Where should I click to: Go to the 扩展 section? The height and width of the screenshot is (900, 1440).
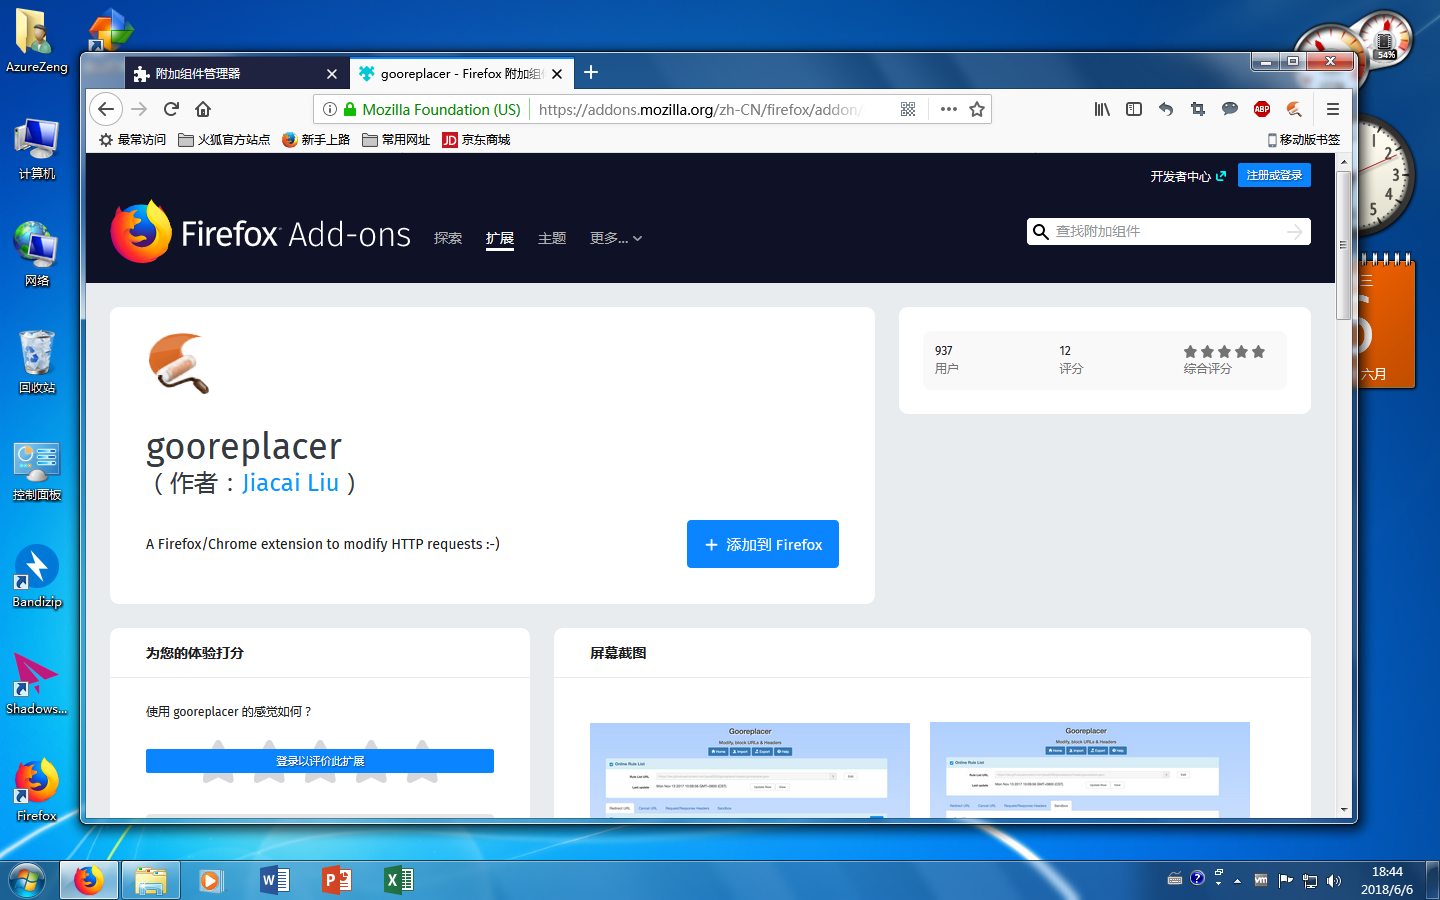coord(500,238)
